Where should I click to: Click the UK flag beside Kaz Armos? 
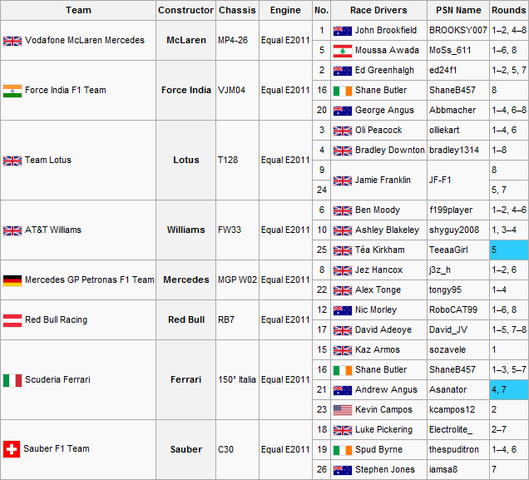[342, 350]
